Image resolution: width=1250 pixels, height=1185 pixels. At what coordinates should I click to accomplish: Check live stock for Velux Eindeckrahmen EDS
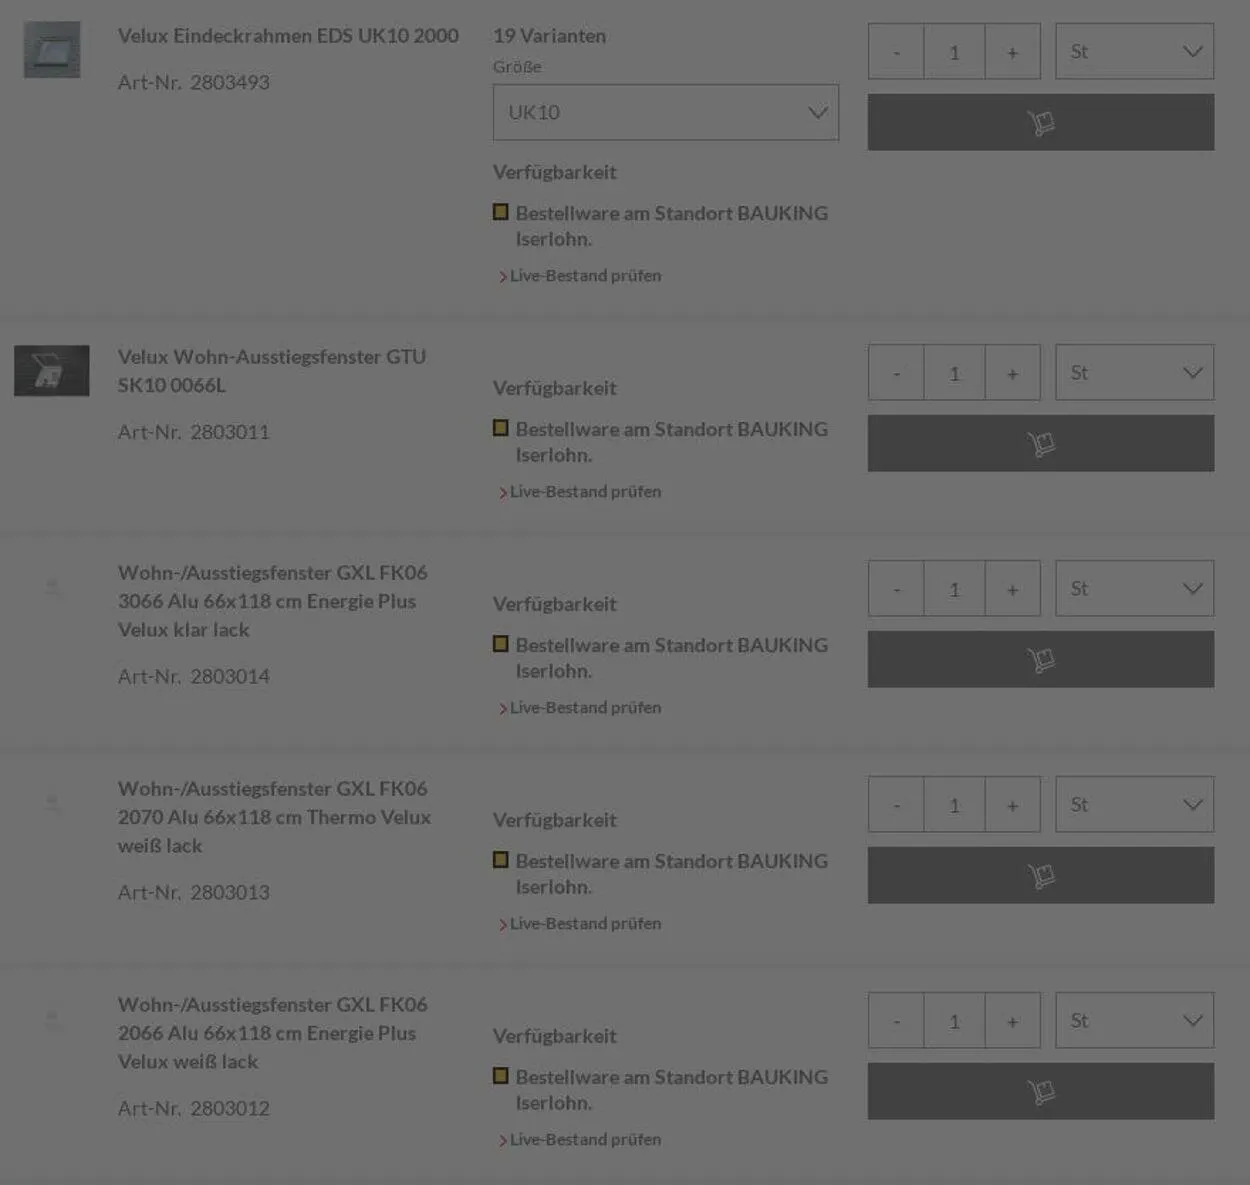(x=585, y=276)
